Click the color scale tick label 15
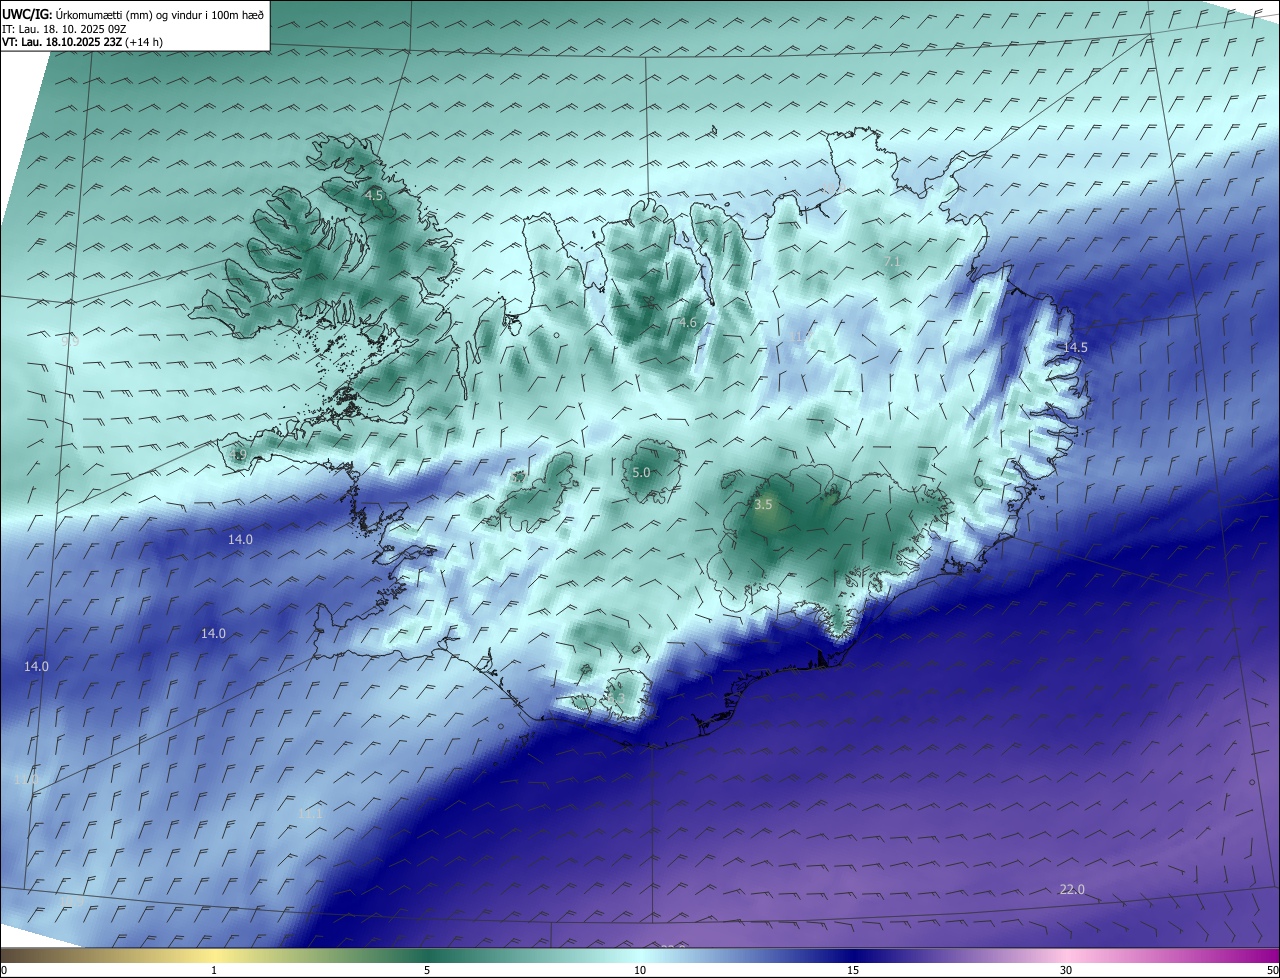1280x978 pixels. click(853, 970)
